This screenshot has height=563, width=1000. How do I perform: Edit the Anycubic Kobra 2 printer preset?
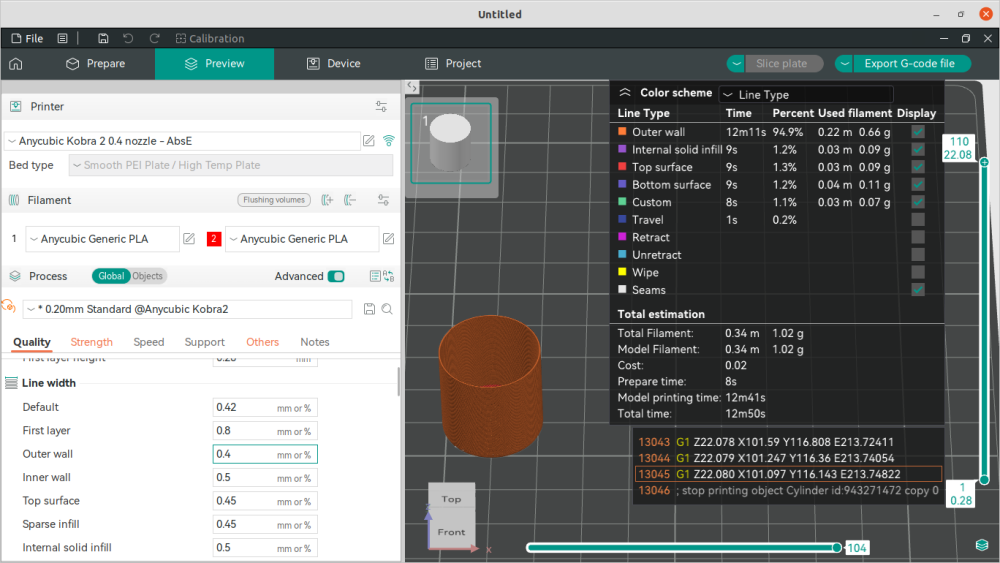pos(369,141)
